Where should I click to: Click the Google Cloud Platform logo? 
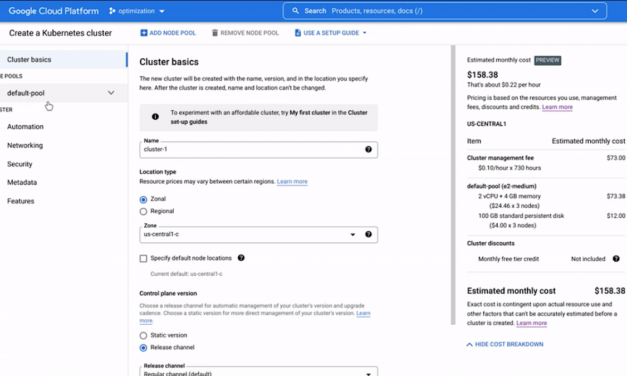click(x=54, y=11)
